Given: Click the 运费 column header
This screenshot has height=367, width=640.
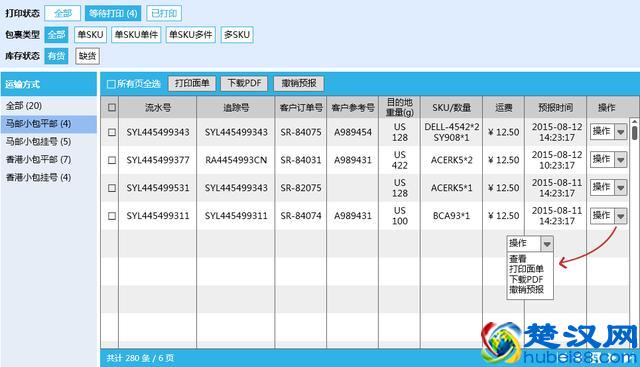Looking at the screenshot, I should coord(504,107).
